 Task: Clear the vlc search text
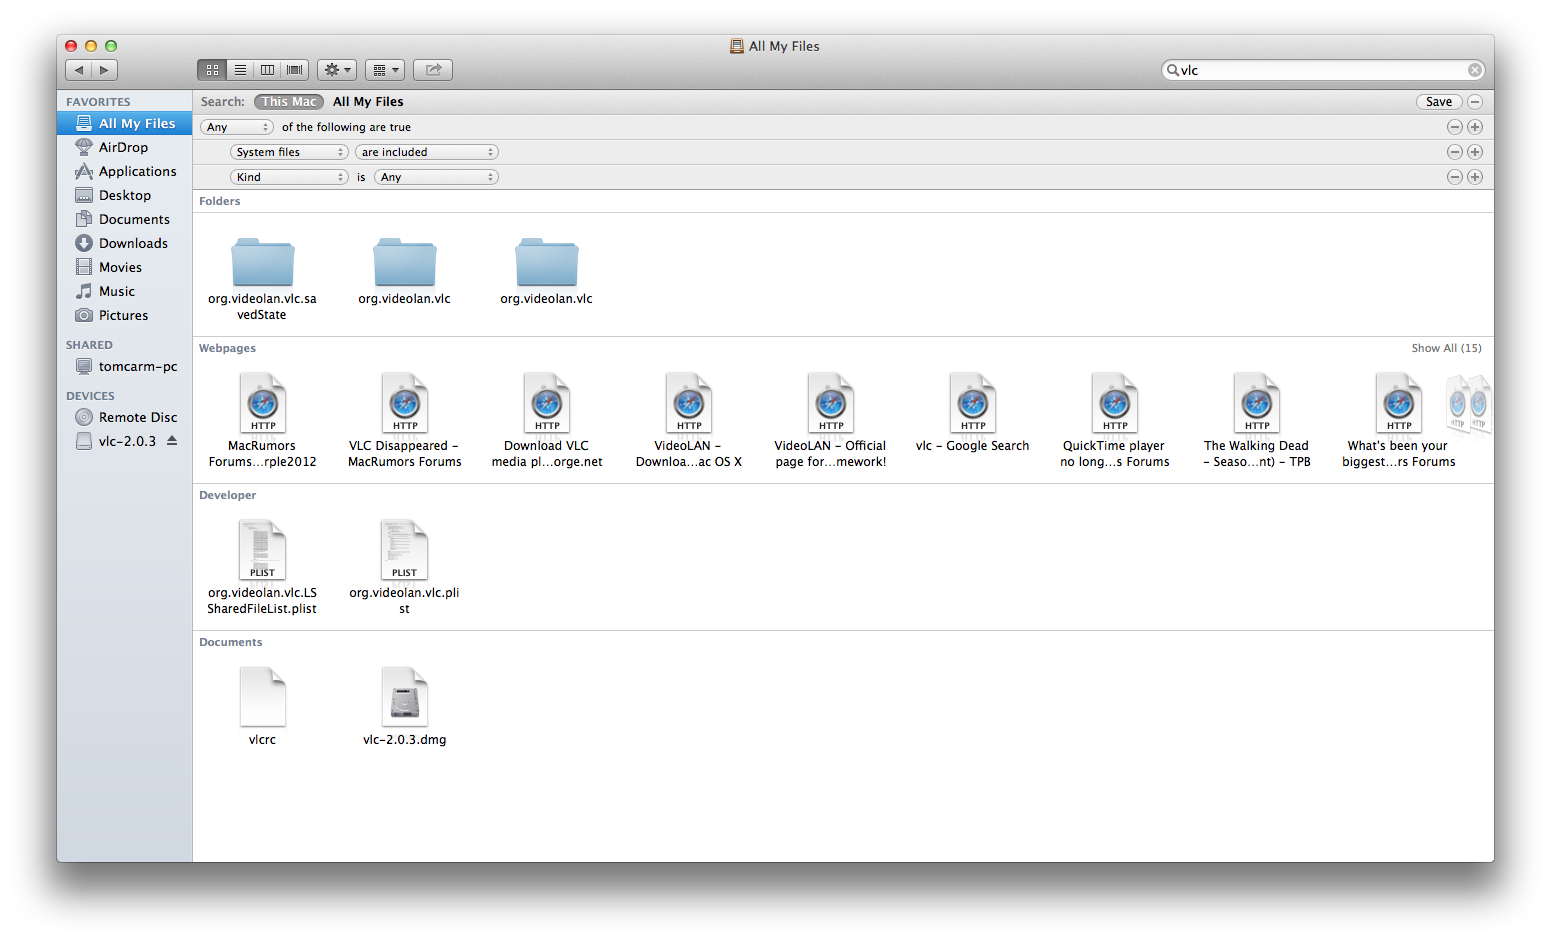point(1474,70)
